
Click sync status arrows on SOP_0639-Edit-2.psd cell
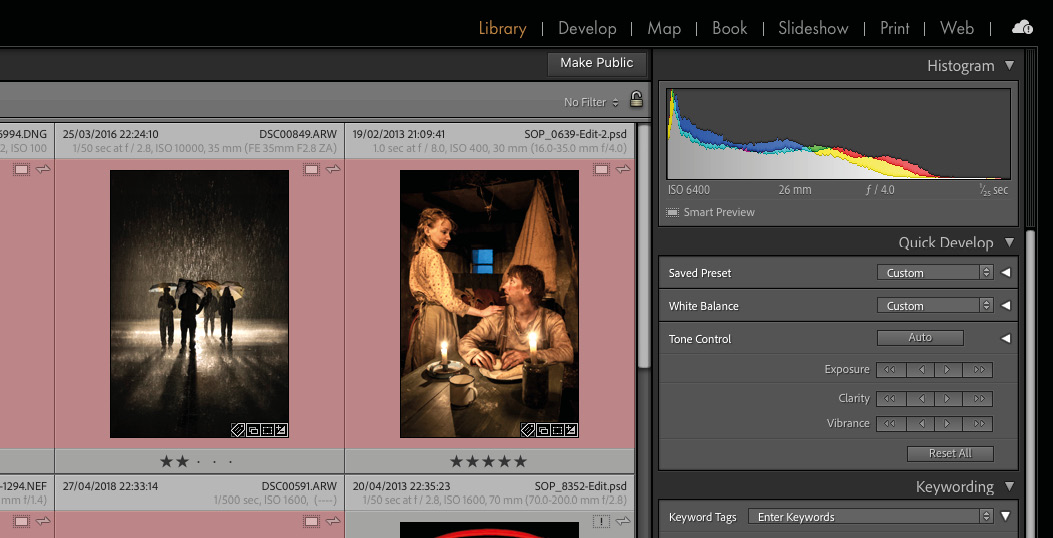pyautogui.click(x=624, y=169)
